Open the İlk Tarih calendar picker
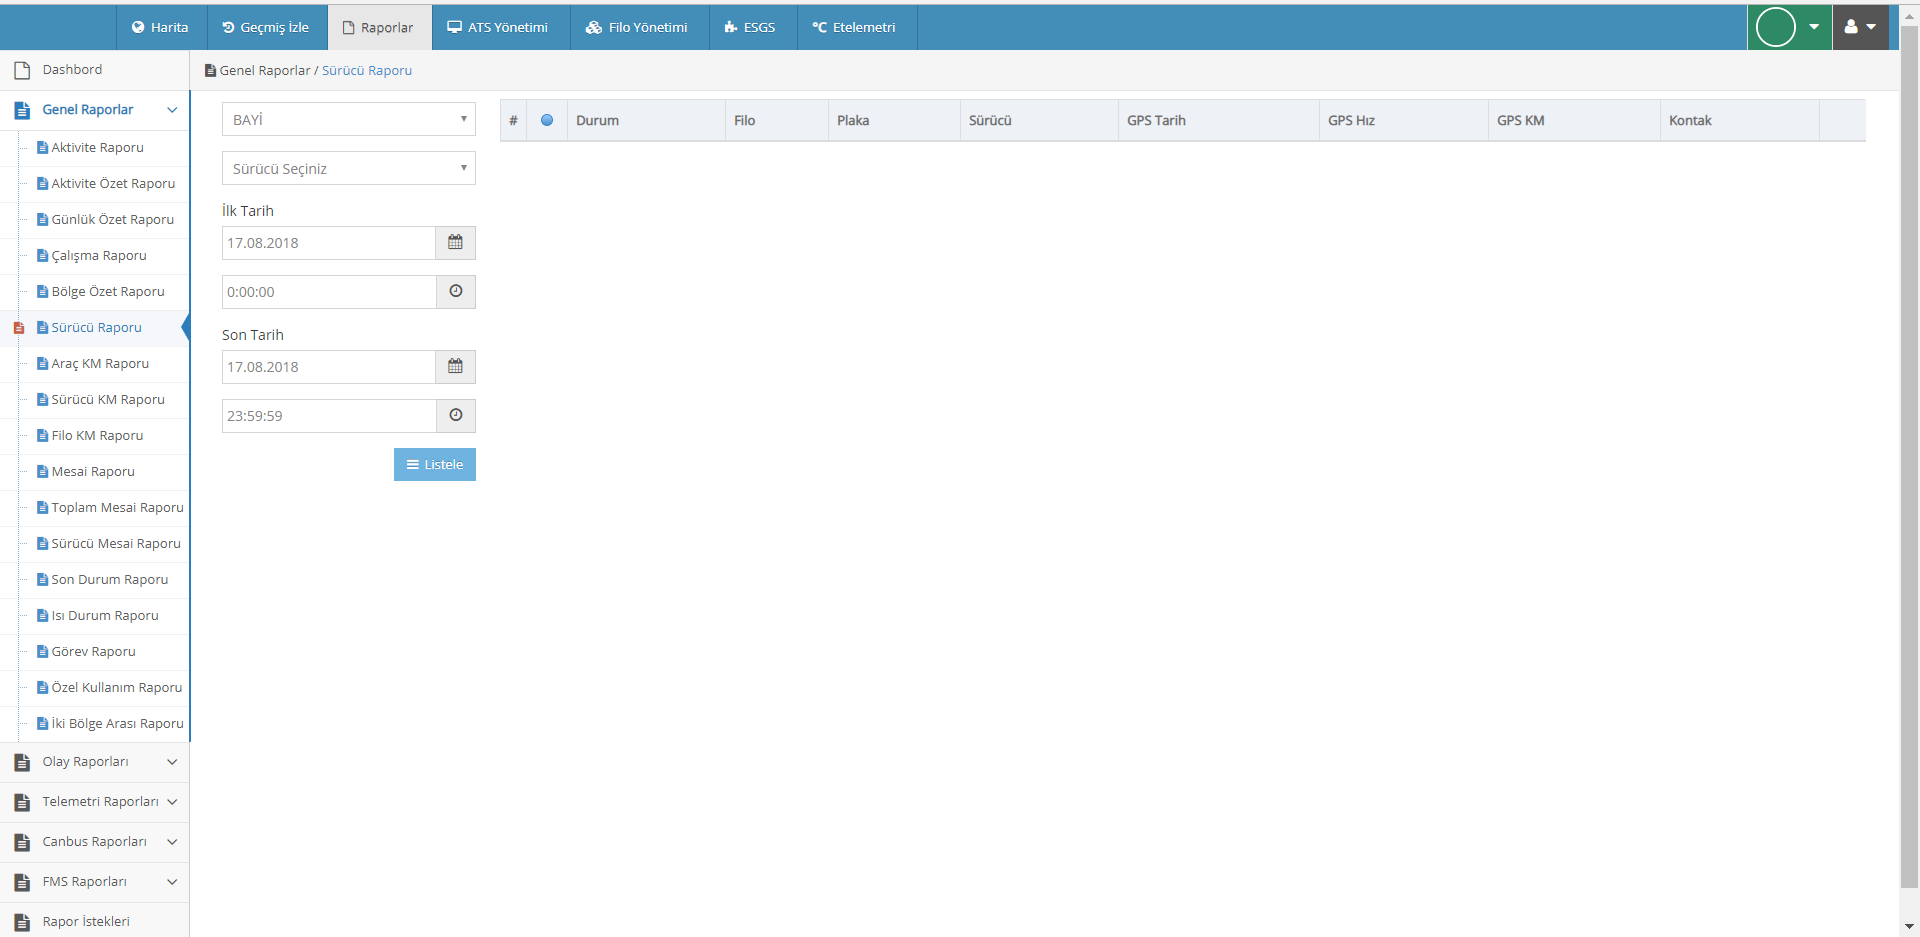The image size is (1920, 937). point(455,243)
